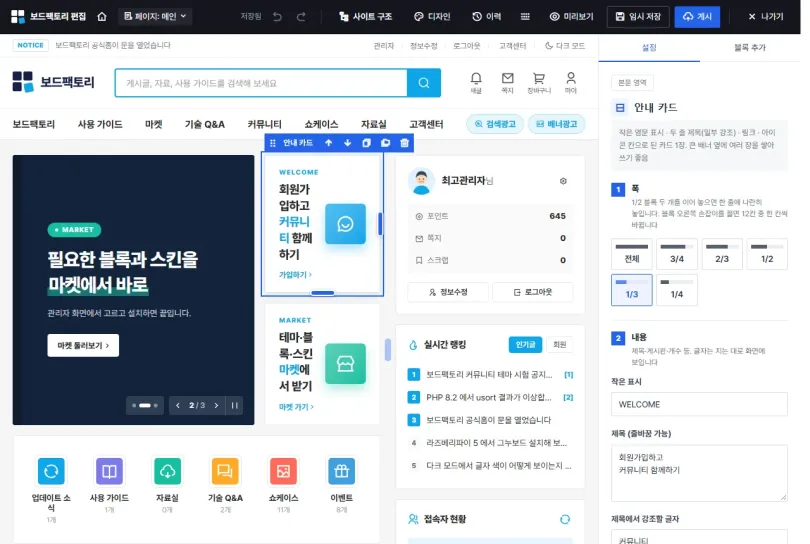The height and width of the screenshot is (544, 810).
Task: Follow the 마켓 가기 link
Action: point(296,407)
